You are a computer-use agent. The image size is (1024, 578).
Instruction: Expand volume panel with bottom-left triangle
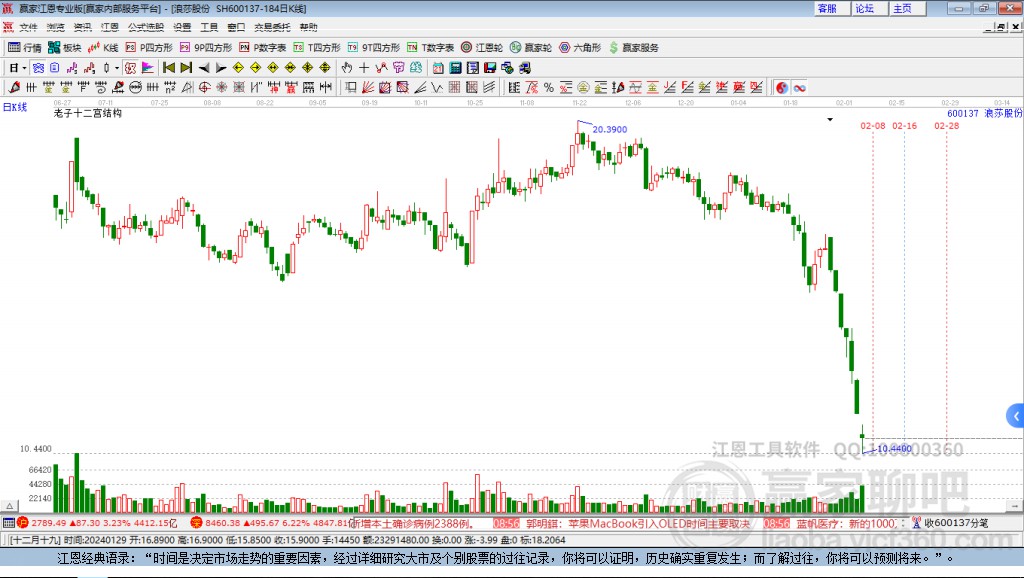pos(9,506)
